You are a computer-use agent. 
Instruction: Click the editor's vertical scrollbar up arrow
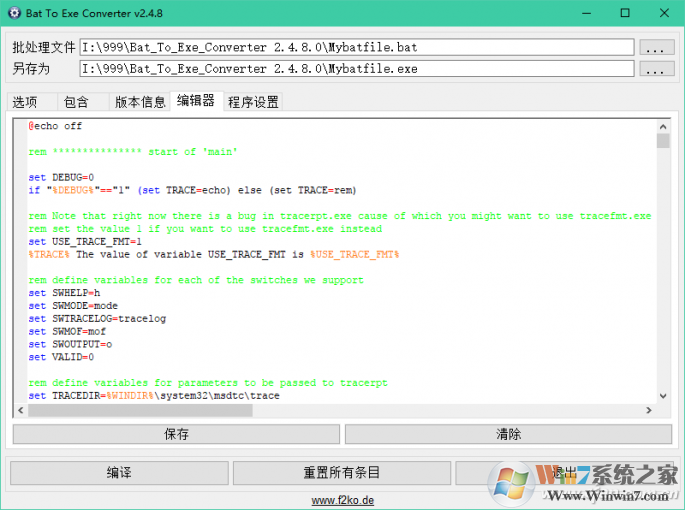pyautogui.click(x=663, y=125)
